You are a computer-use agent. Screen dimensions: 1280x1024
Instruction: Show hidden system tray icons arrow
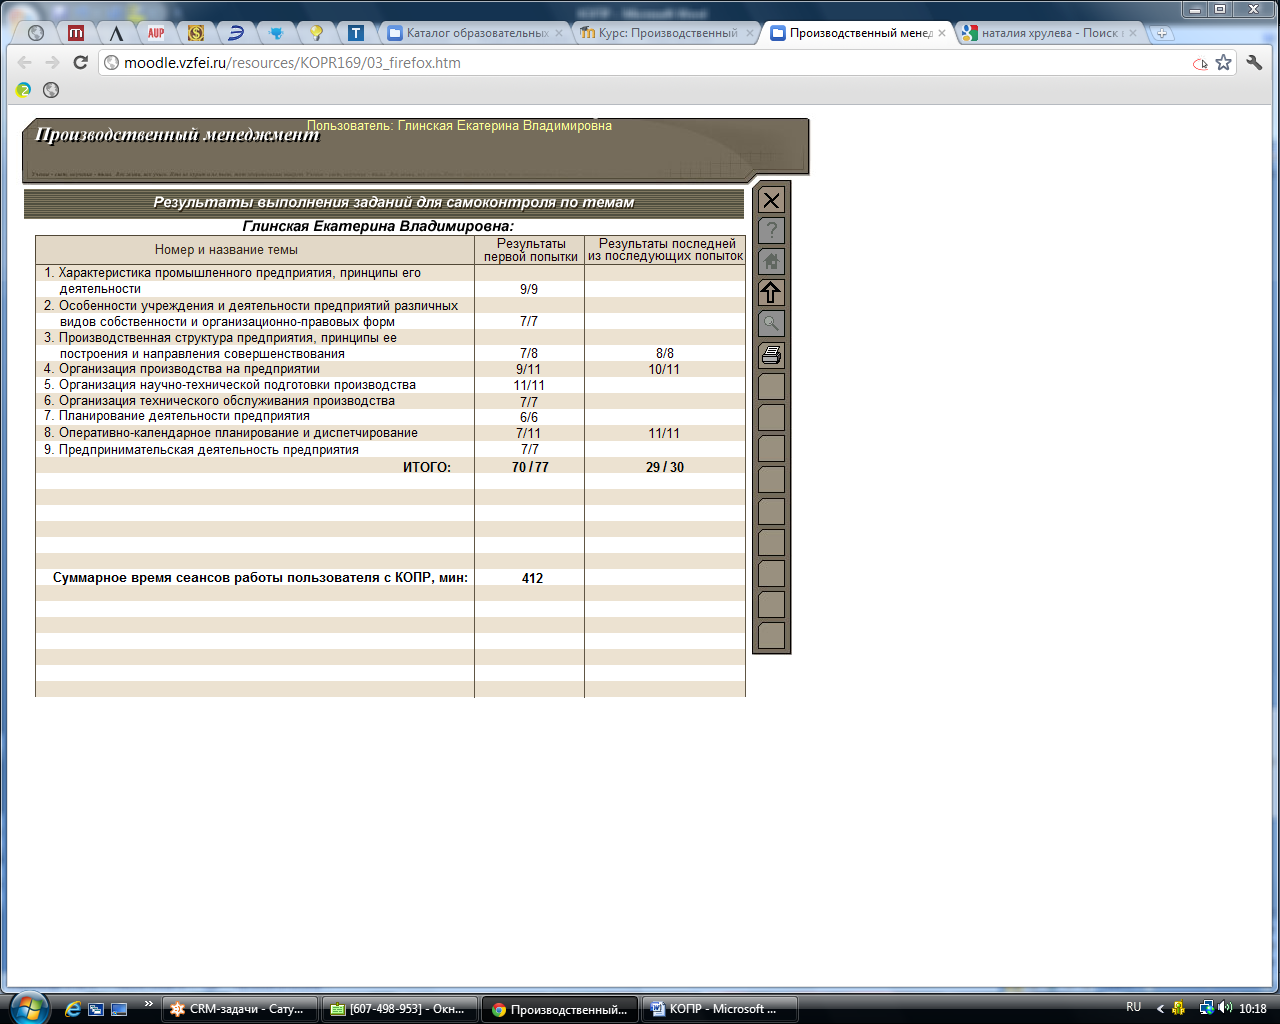1160,1008
